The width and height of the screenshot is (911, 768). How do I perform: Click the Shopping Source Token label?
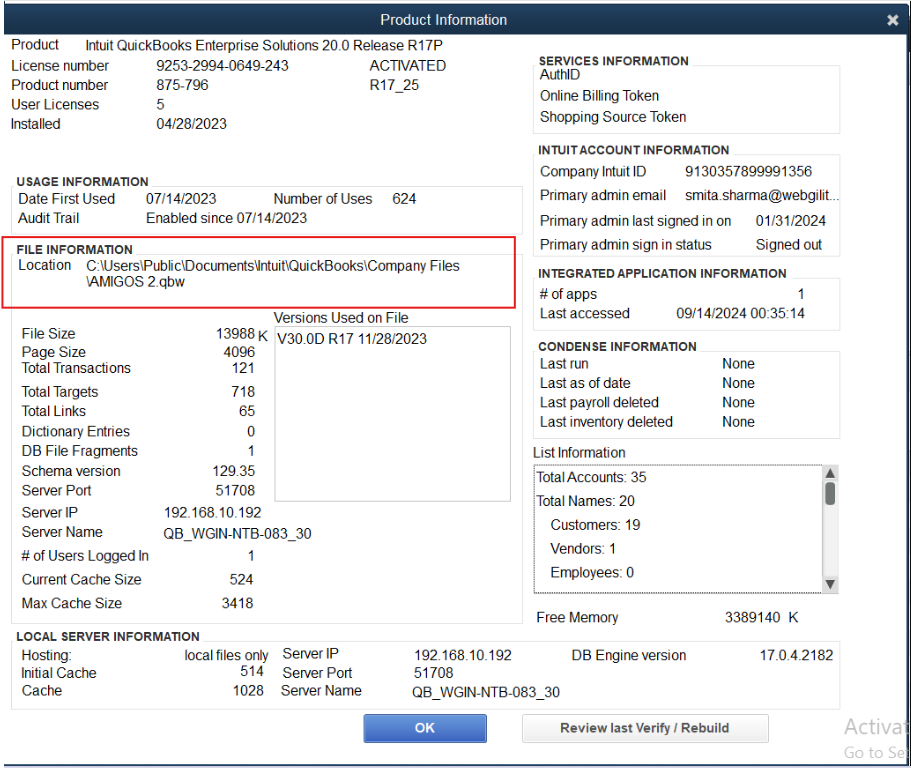pos(613,117)
